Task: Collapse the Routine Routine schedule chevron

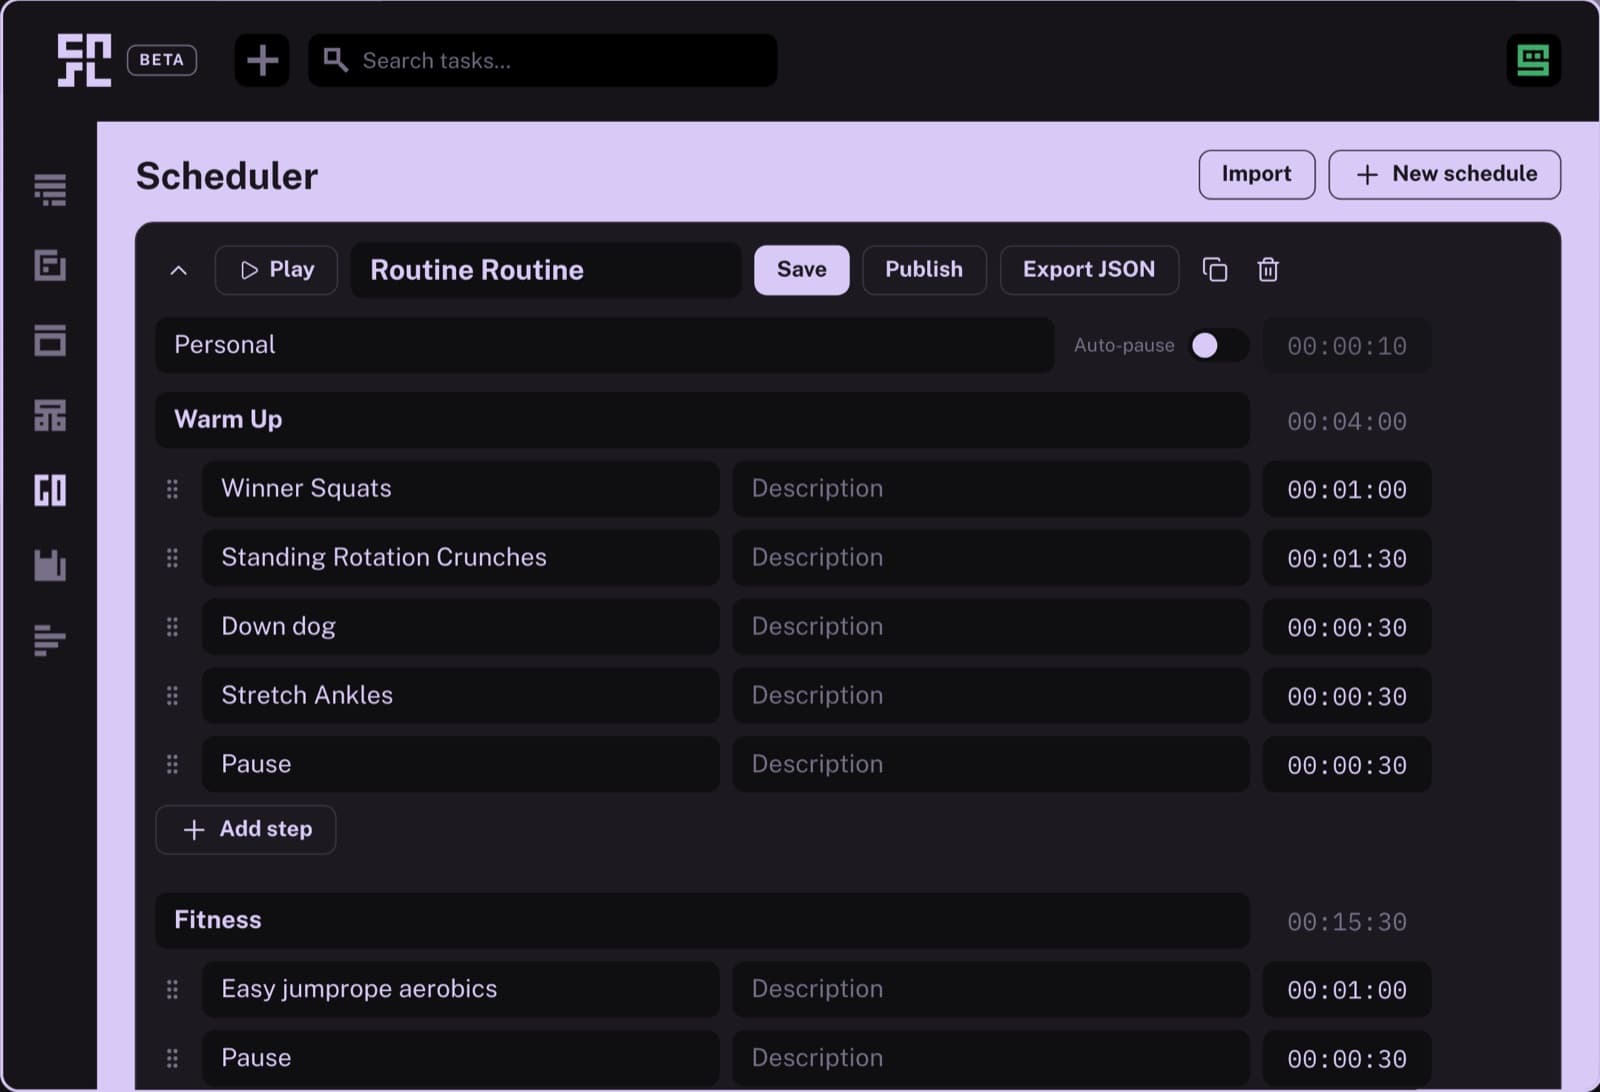Action: click(x=179, y=270)
